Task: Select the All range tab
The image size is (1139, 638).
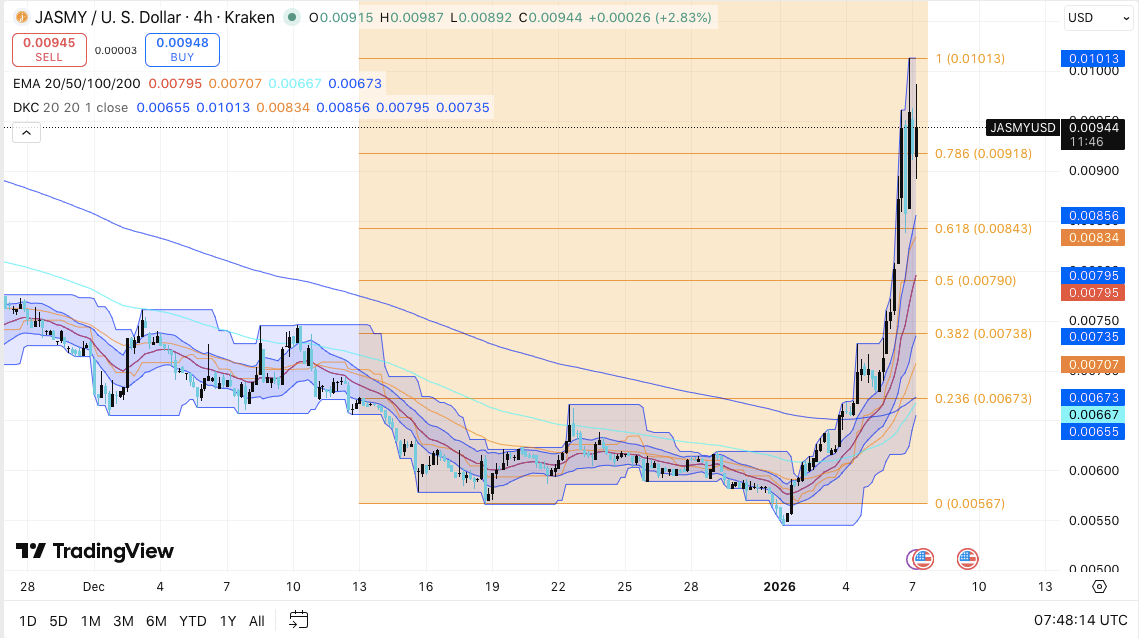Action: click(x=256, y=621)
